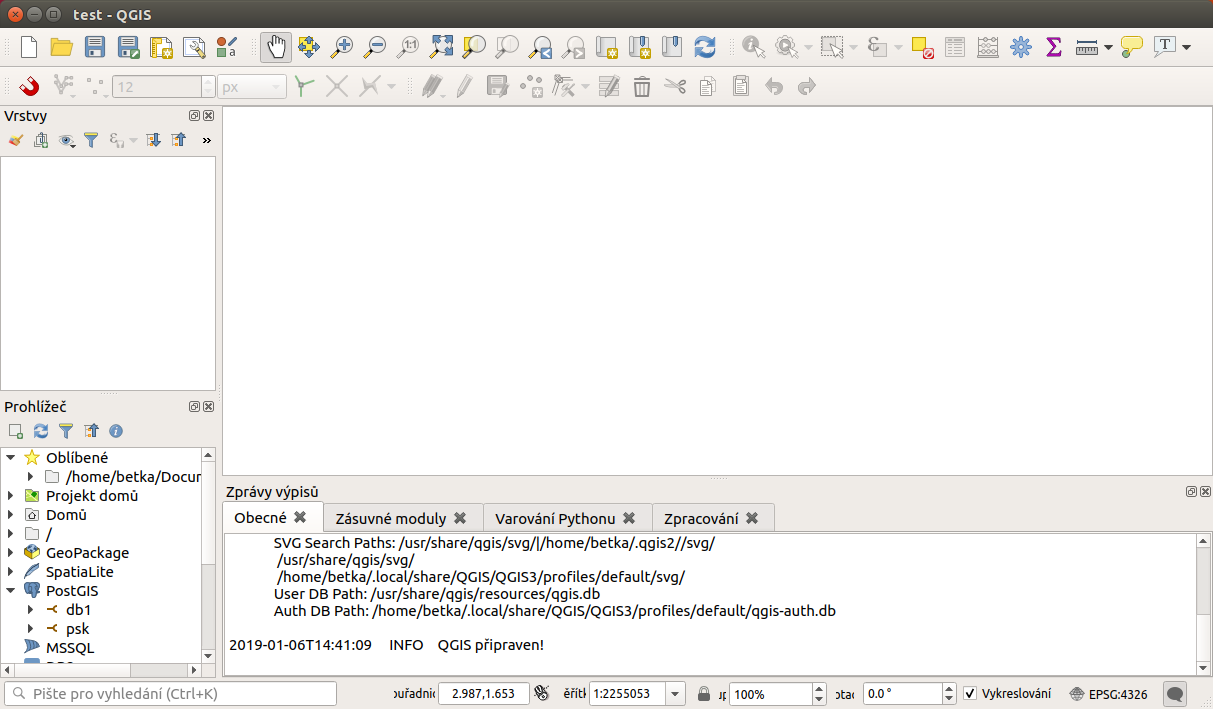Toggle the scale lock padlock icon

704,693
